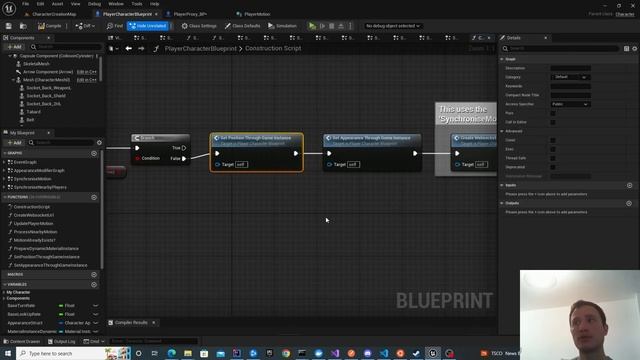Open the debug object selector dropdown
This screenshot has height=360, width=640.
pos(393,26)
